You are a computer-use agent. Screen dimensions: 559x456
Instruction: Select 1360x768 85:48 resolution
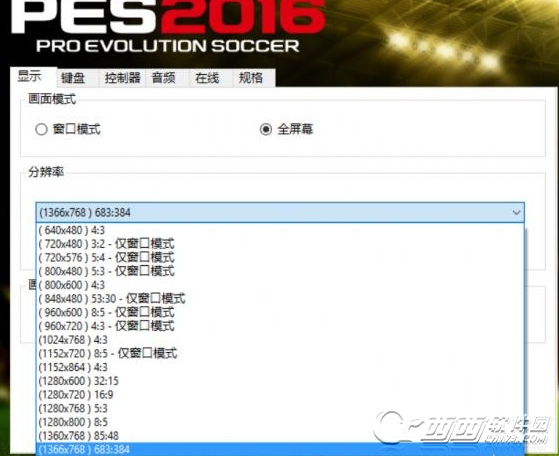(x=280, y=436)
